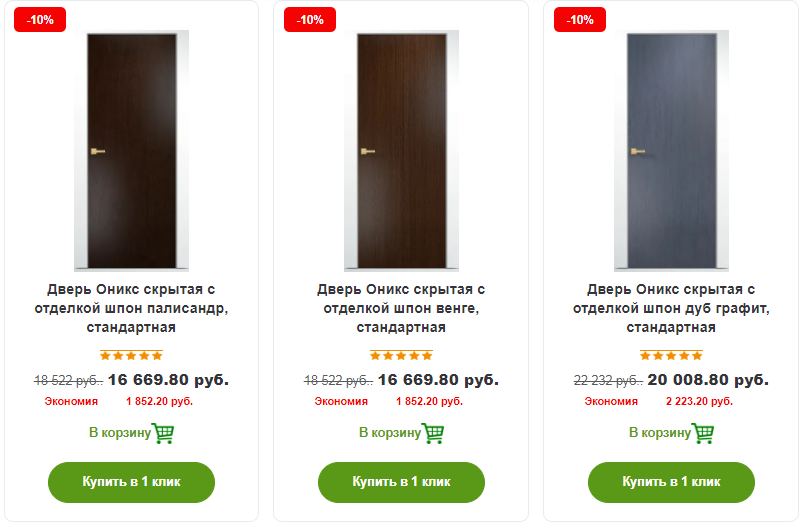Click the -10% badge on the palisander door
Viewport: 803px width, 525px height.
(40, 20)
